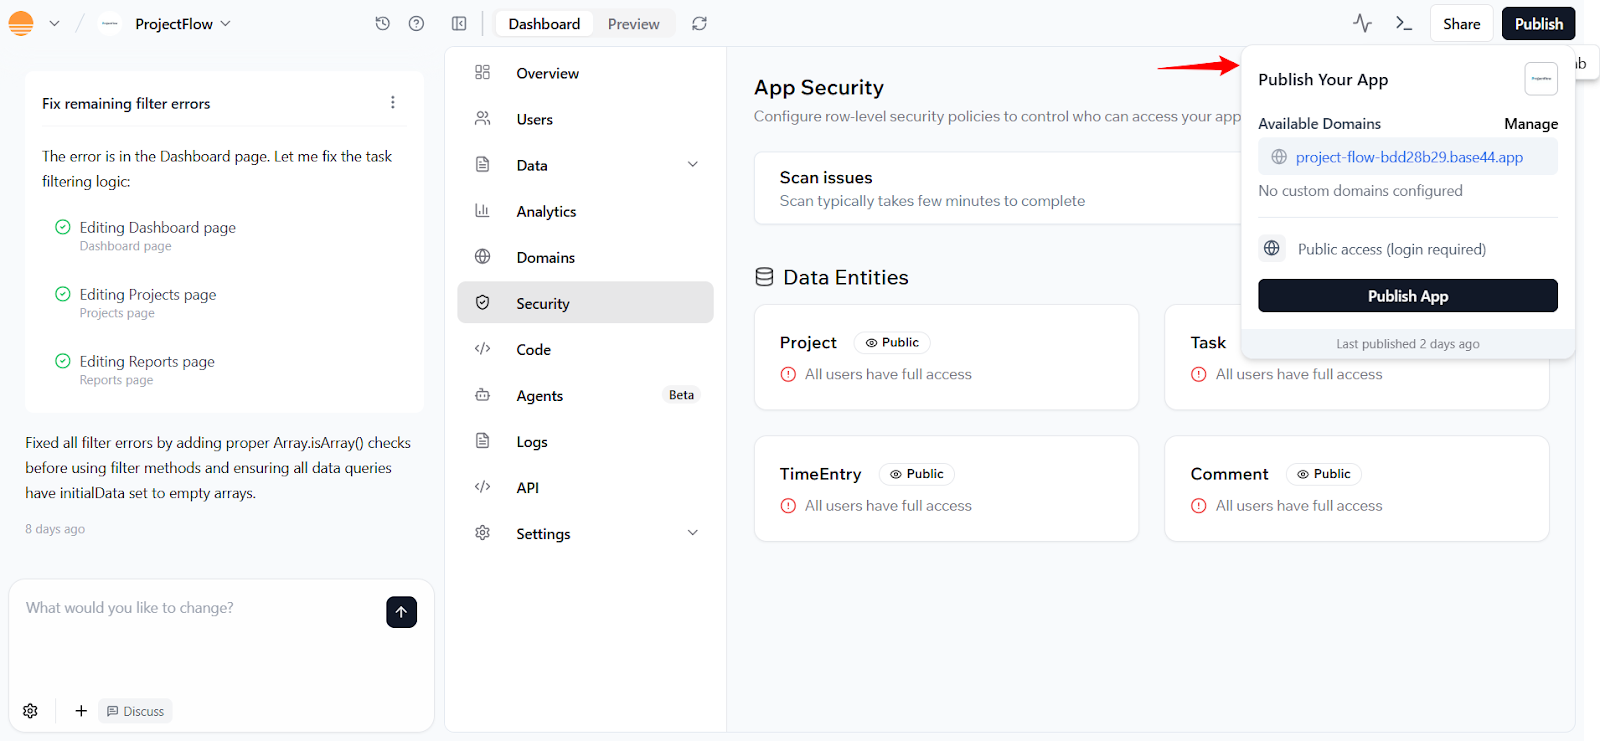
Task: Open API in the sidebar
Action: (x=585, y=487)
